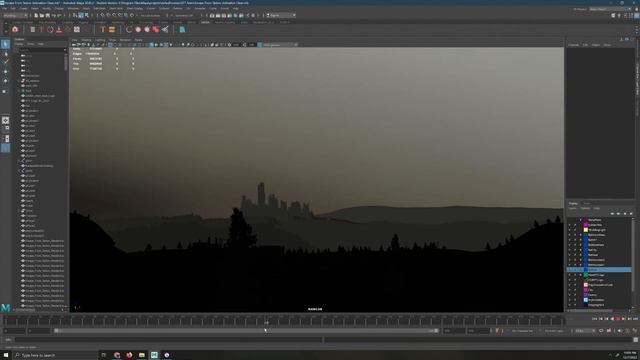Toggle loop playback icon near fps dropdown

(x=601, y=331)
